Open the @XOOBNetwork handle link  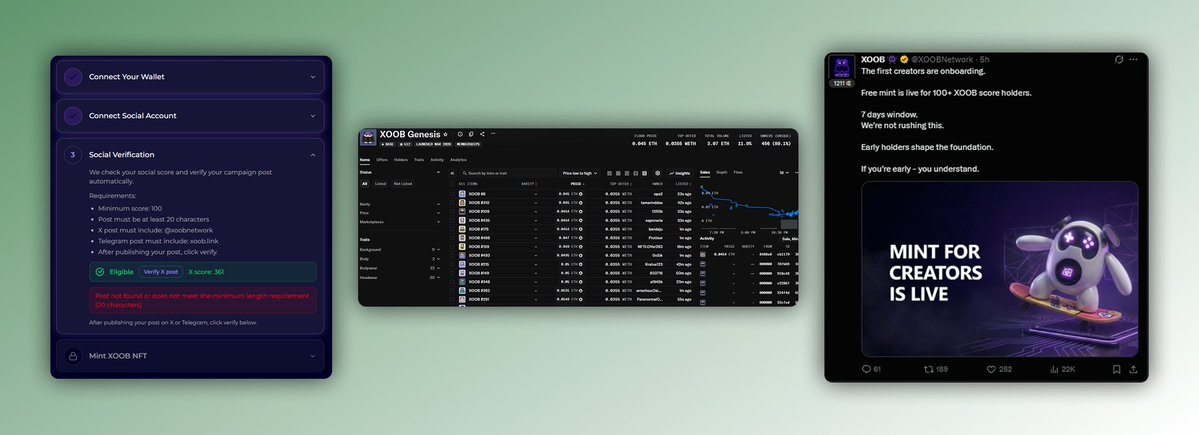coord(942,60)
